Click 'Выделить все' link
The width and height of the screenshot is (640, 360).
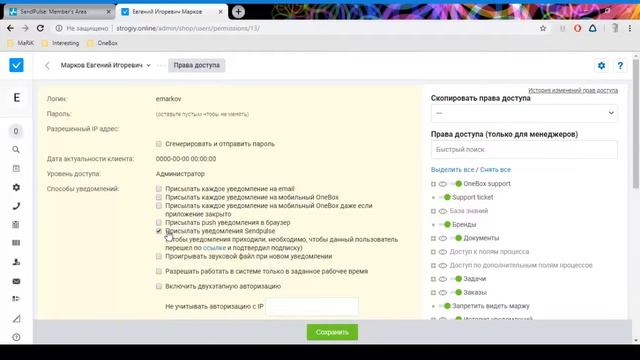click(x=452, y=169)
